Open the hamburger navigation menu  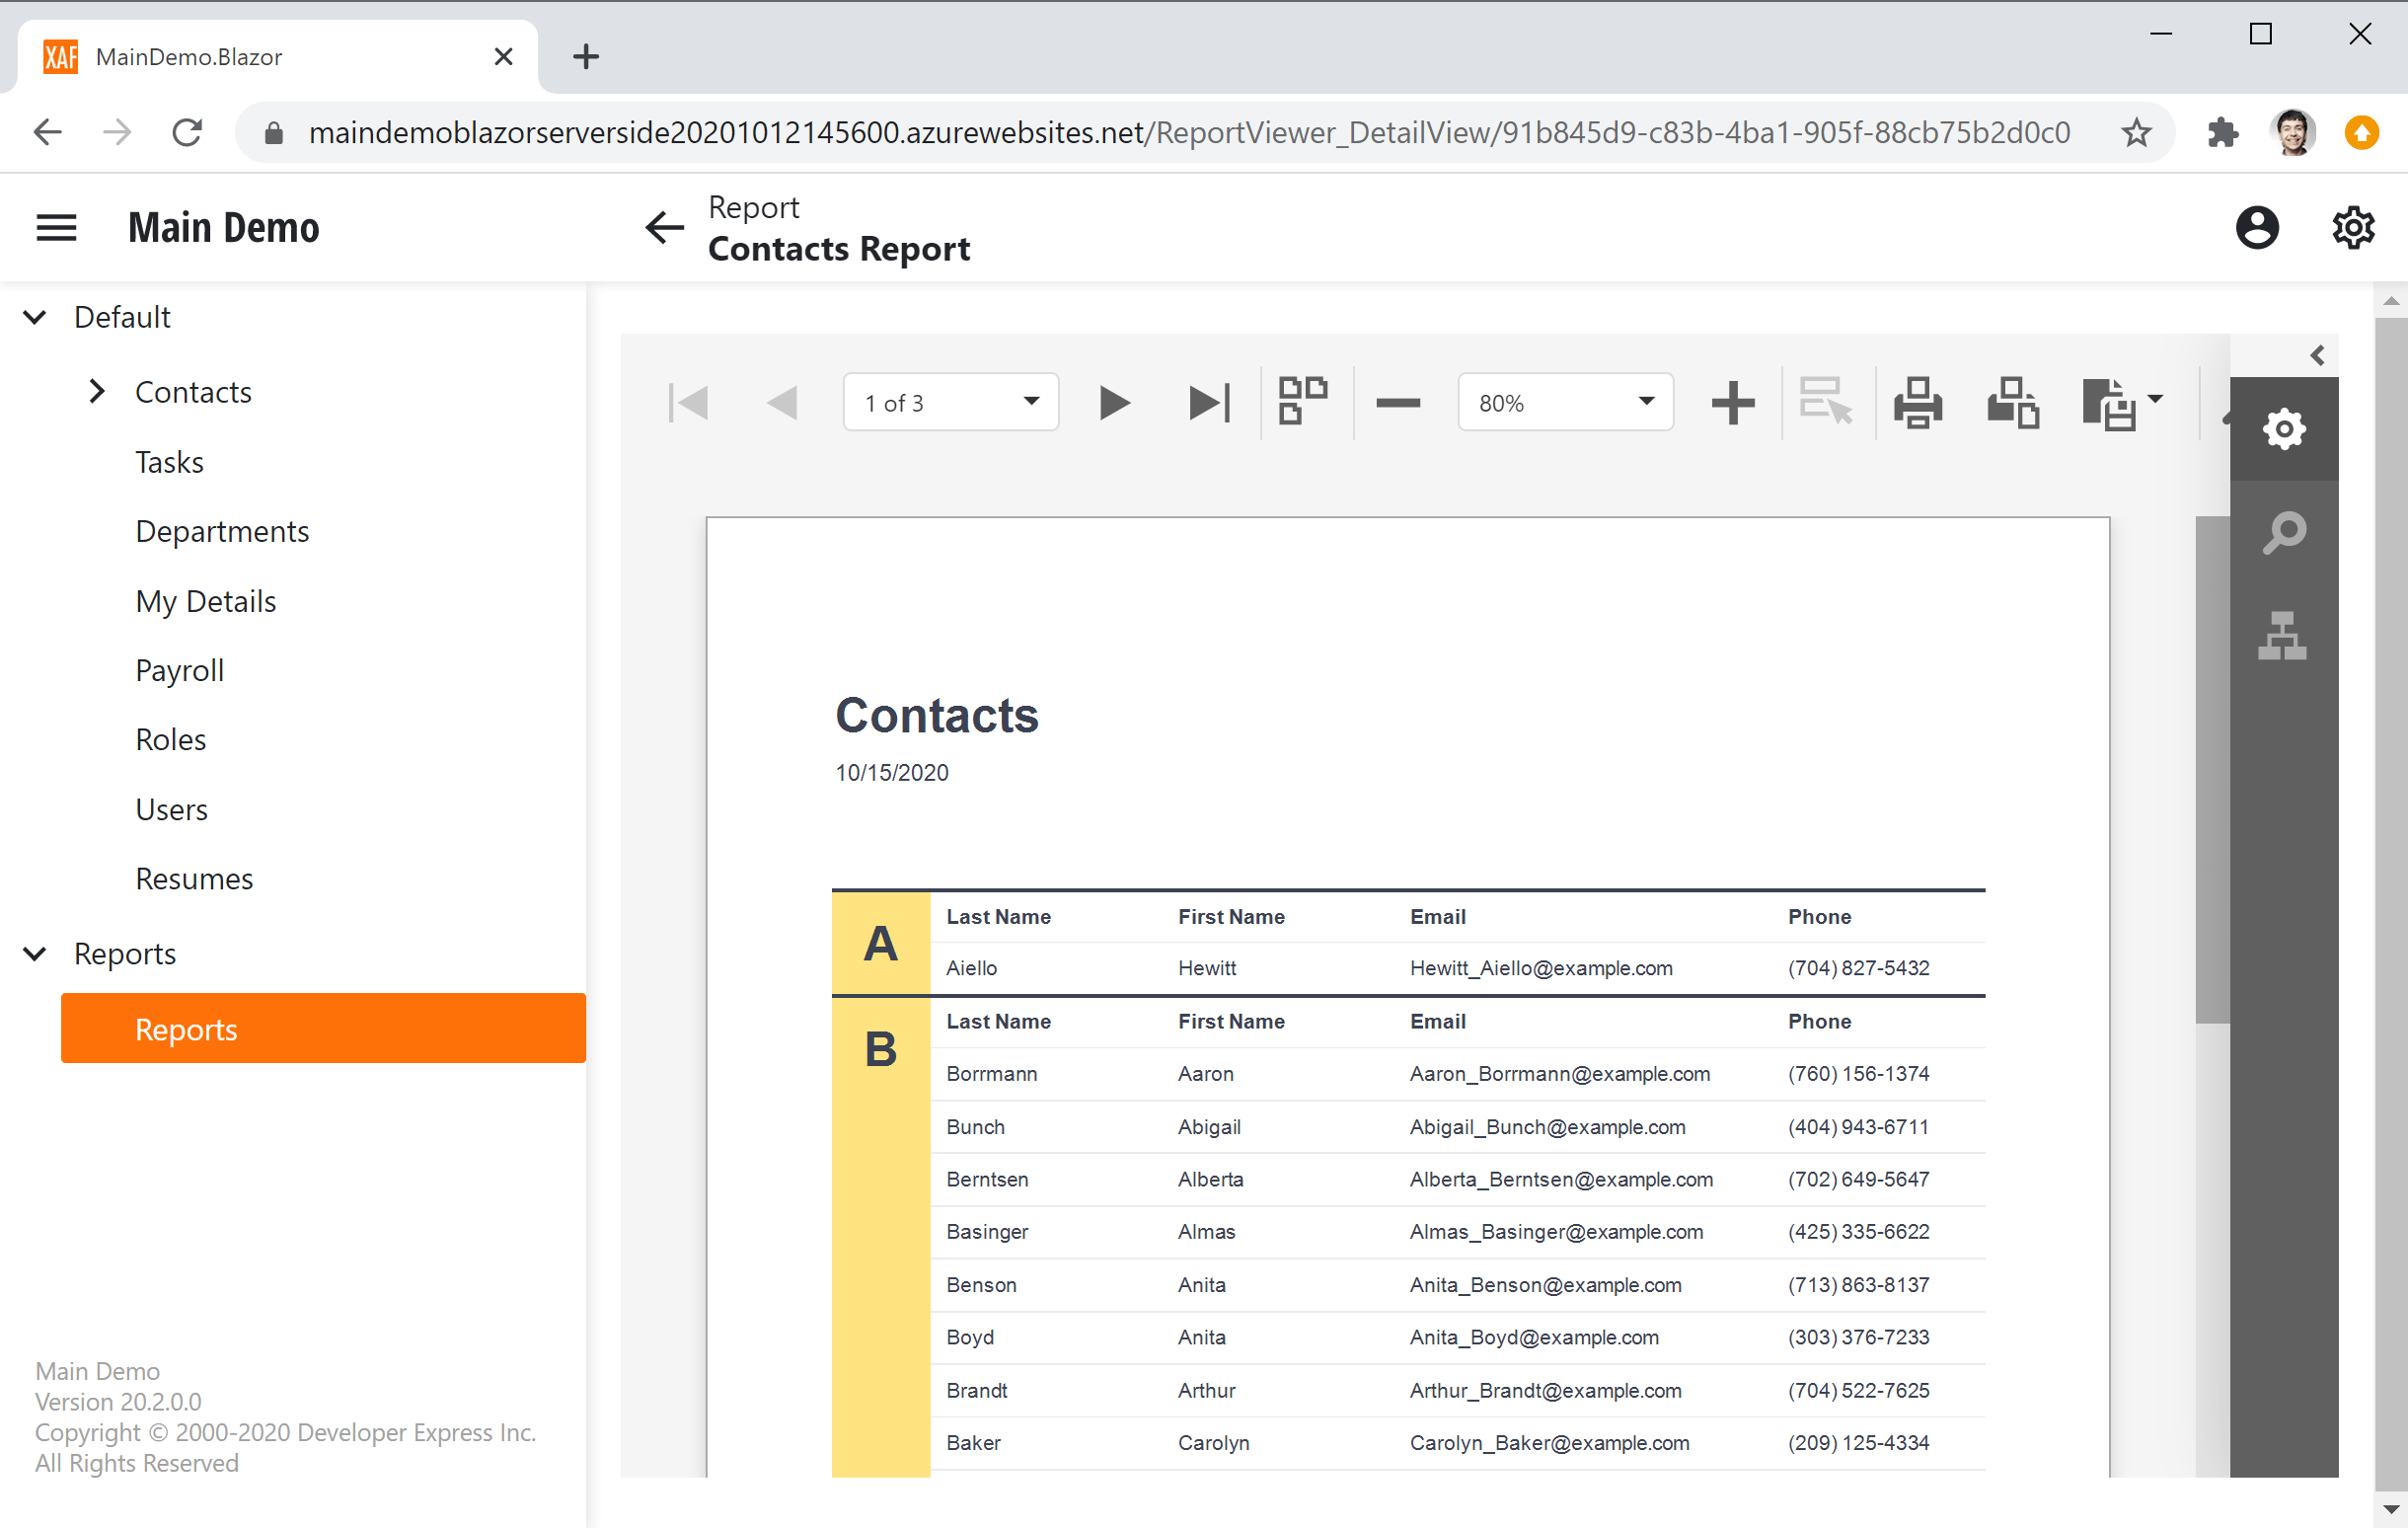coord(56,227)
